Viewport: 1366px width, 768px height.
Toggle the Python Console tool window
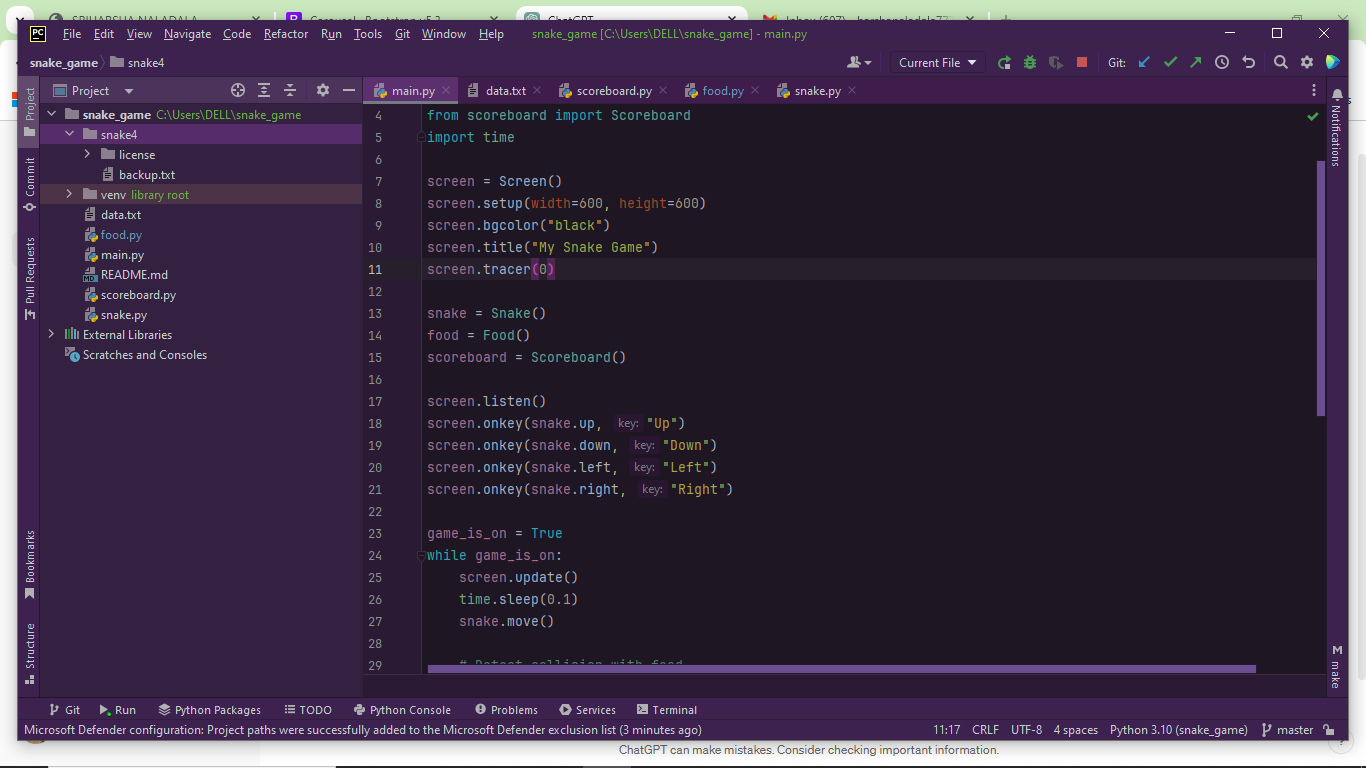(401, 710)
